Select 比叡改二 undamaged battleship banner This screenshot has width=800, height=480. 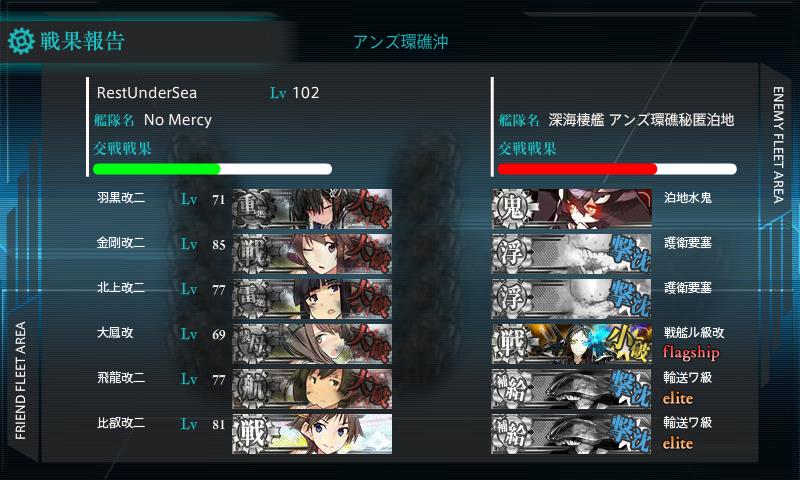coord(312,434)
